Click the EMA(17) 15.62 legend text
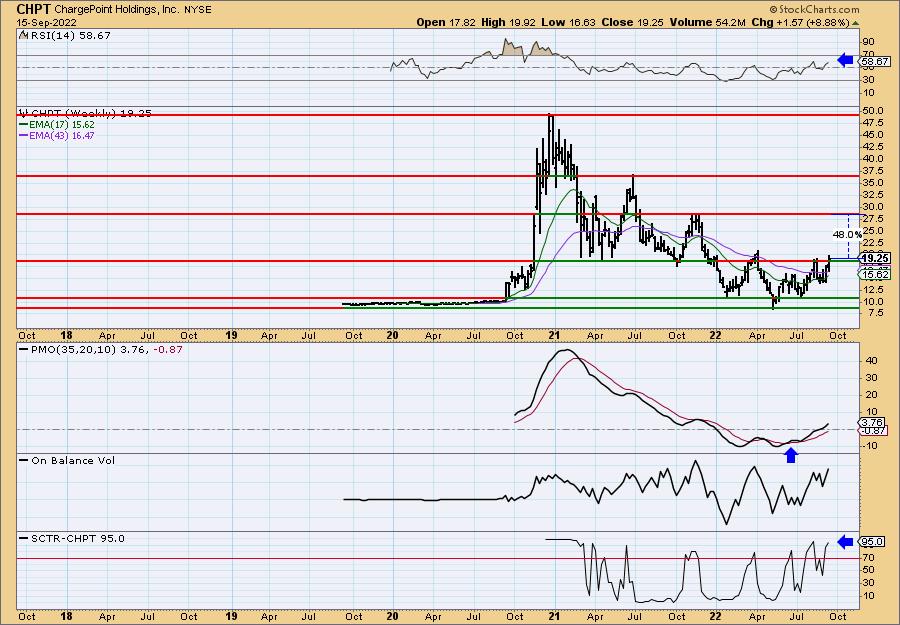This screenshot has width=900, height=625. coord(62,125)
